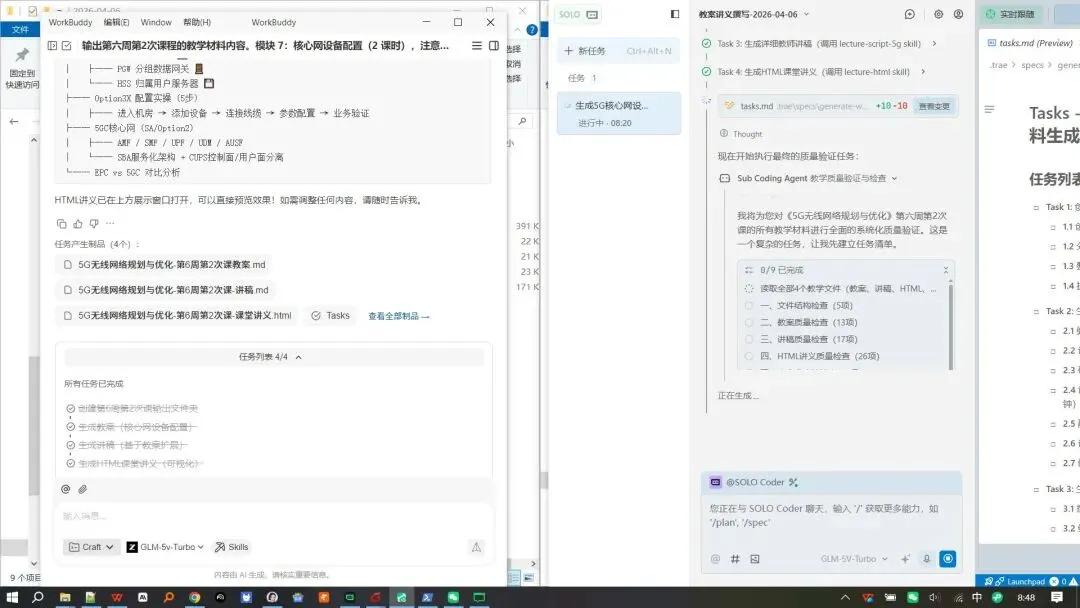The image size is (1080, 608).
Task: Open Trae settings gear
Action: (x=938, y=14)
